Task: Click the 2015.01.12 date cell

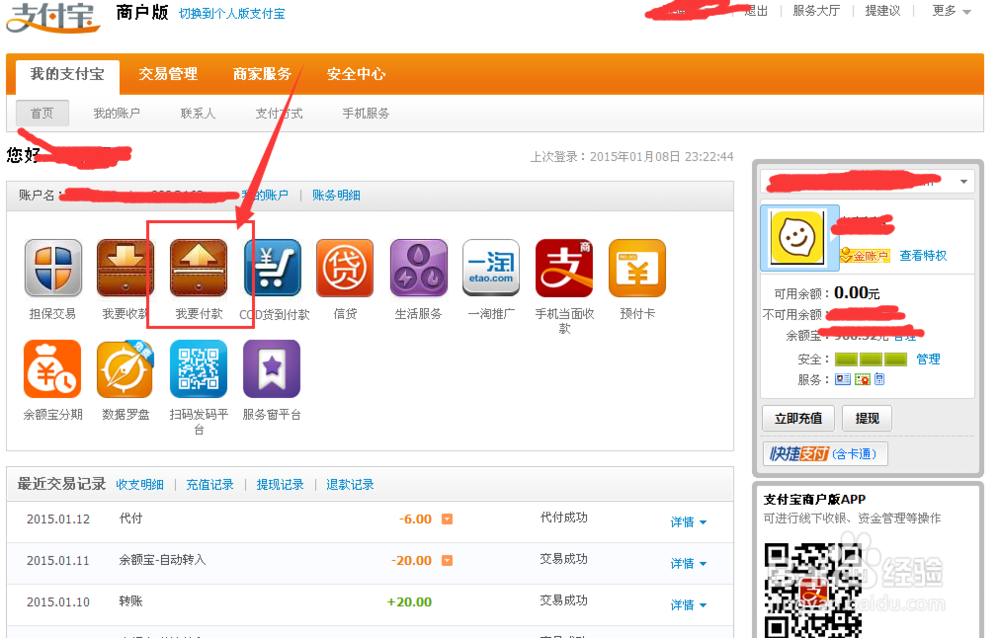Action: coord(58,519)
